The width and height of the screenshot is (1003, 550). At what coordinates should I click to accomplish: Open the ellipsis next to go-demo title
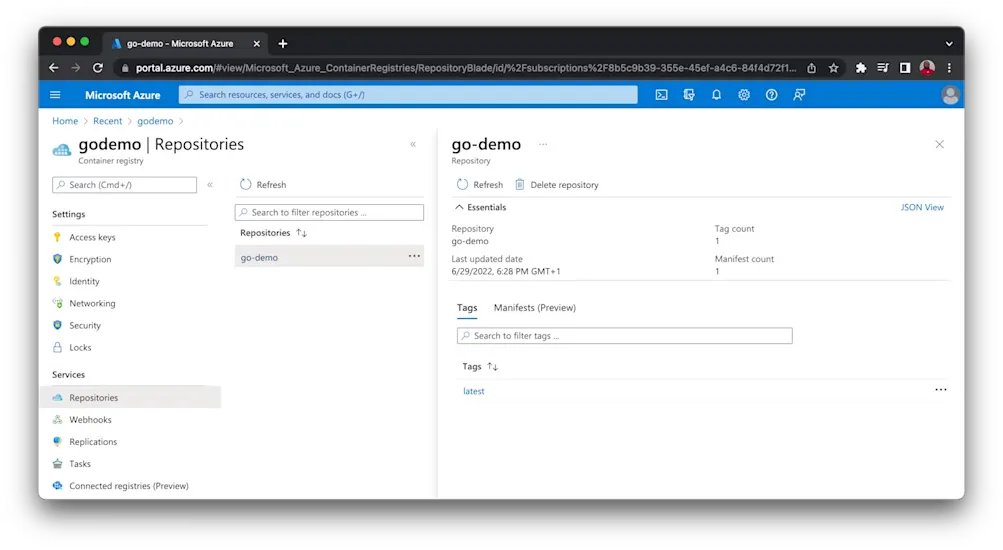543,145
